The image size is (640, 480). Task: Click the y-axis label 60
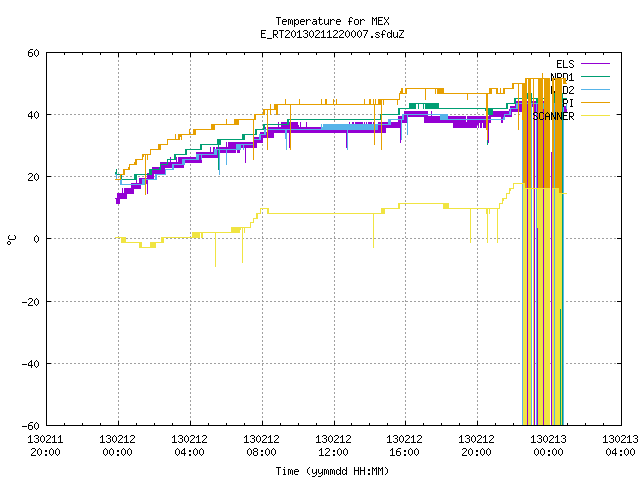33,53
